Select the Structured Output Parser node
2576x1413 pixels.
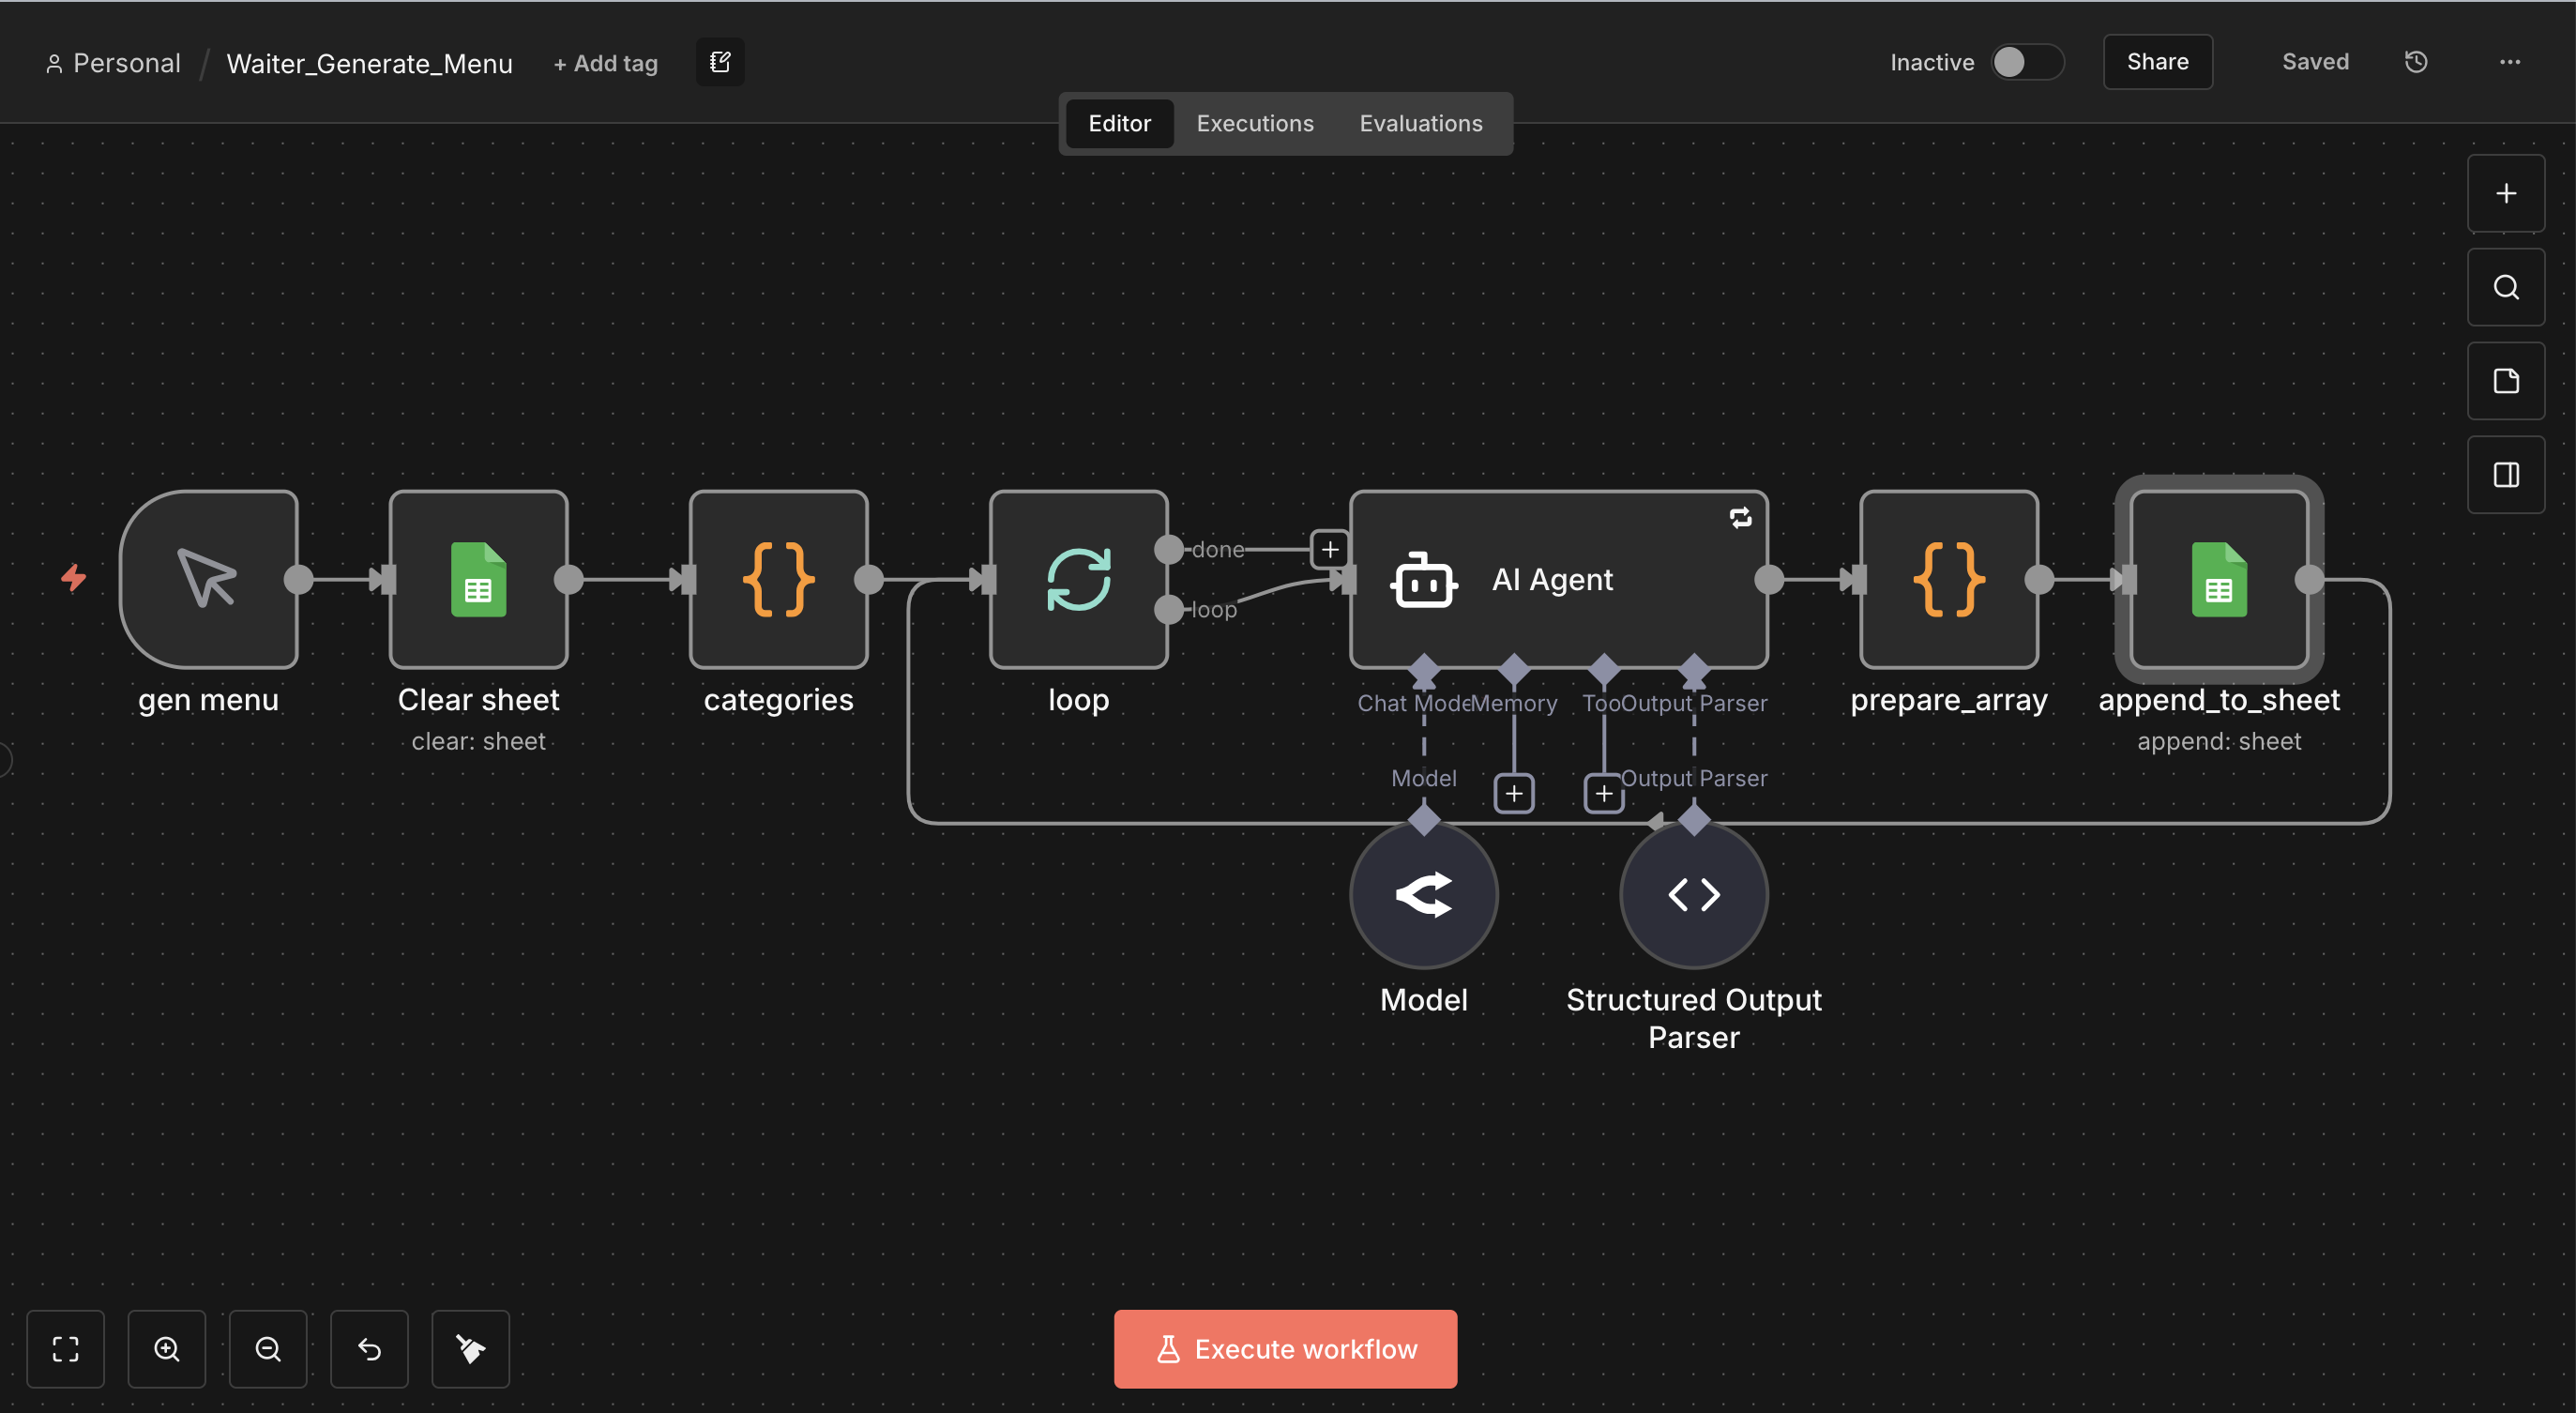point(1693,894)
